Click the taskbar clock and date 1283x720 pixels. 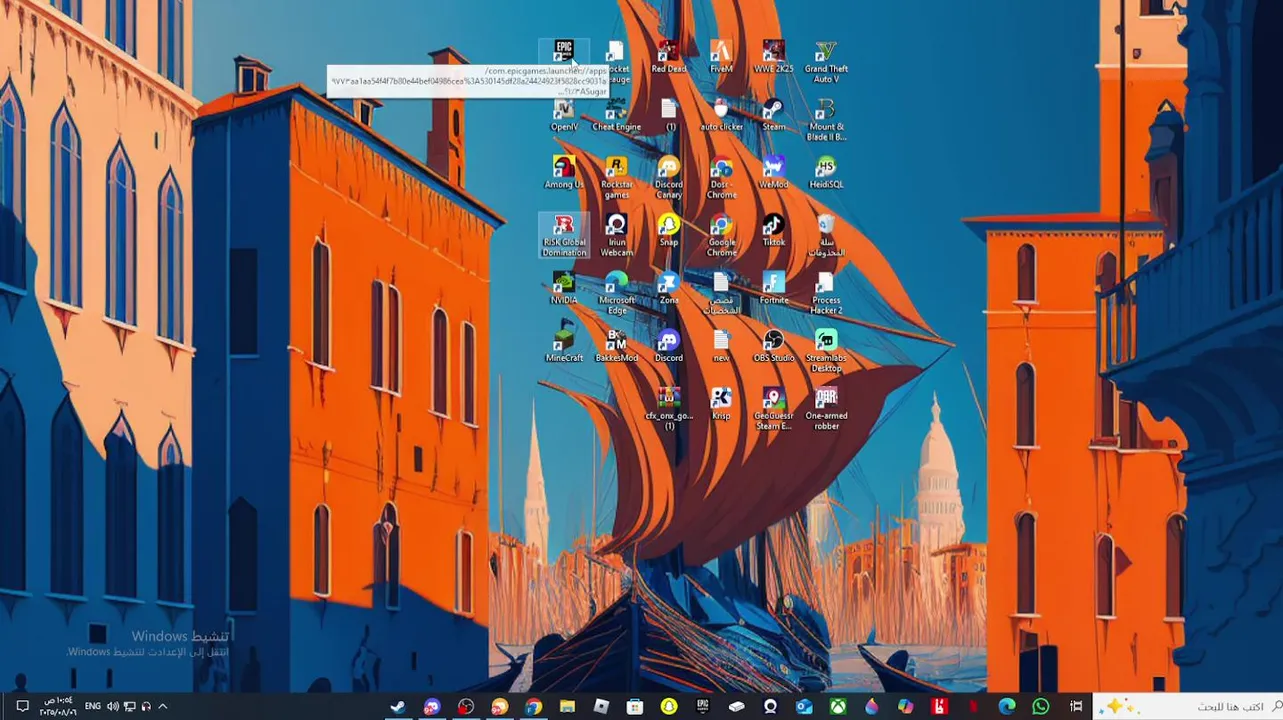click(x=58, y=706)
